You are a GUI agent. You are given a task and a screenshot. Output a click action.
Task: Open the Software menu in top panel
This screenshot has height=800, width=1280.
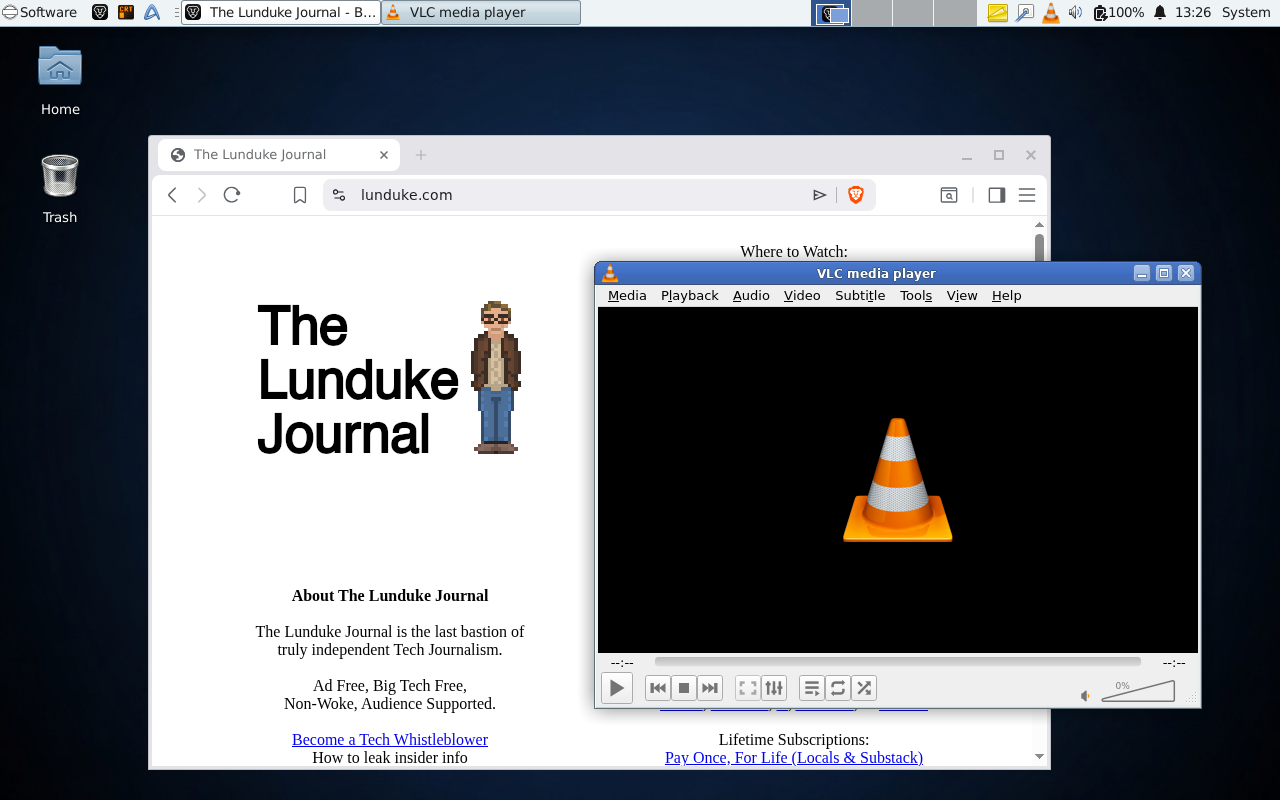point(40,13)
